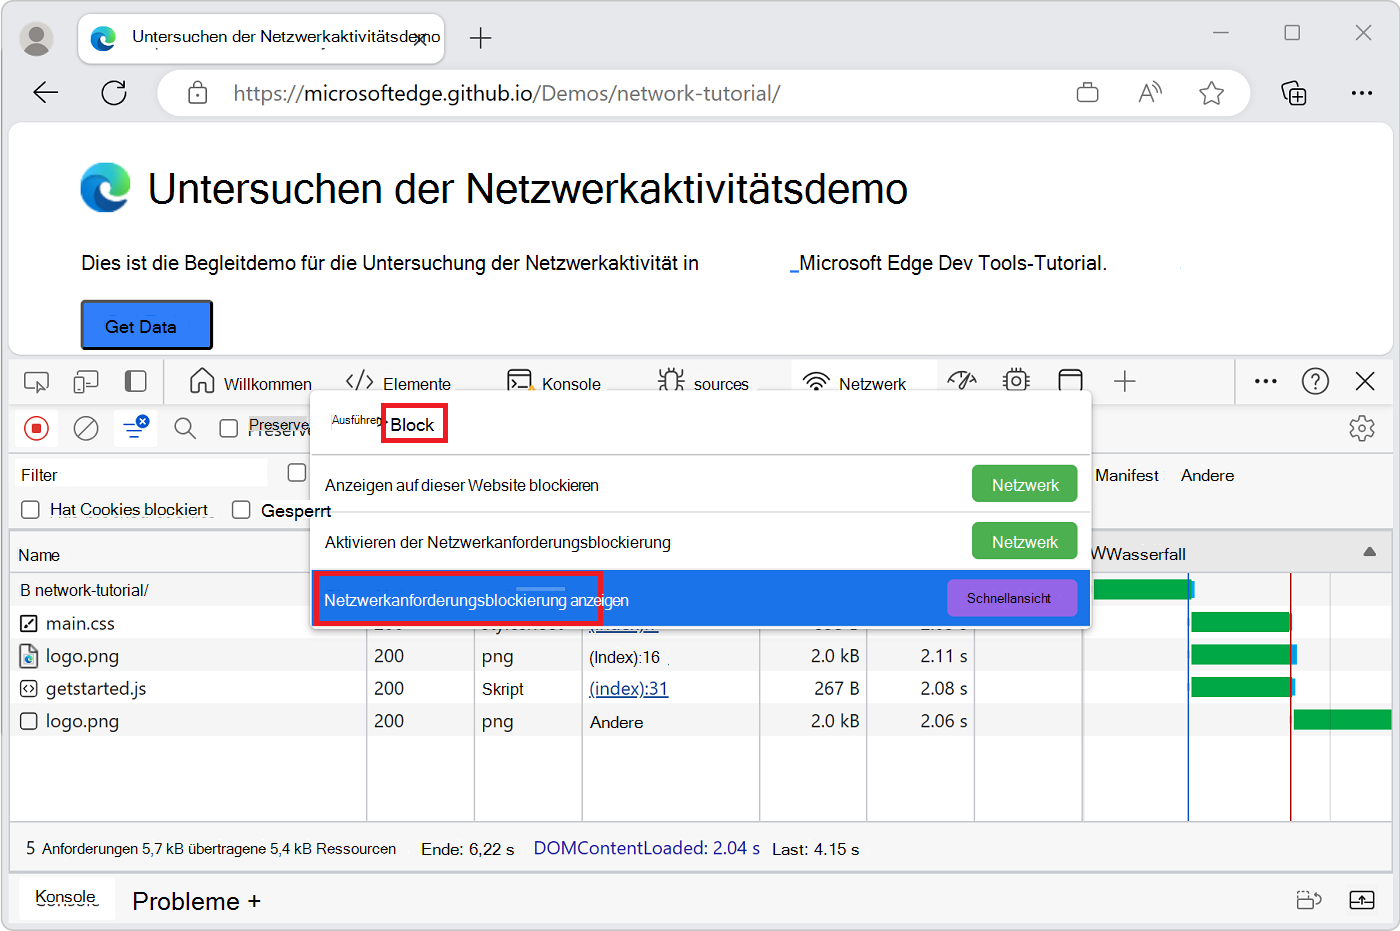Open the network search tool
This screenshot has width=1400, height=931.
(185, 428)
